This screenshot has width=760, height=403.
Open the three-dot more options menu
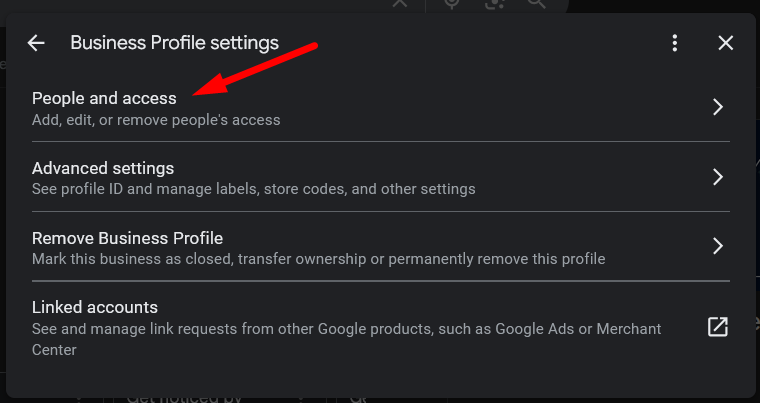point(676,43)
